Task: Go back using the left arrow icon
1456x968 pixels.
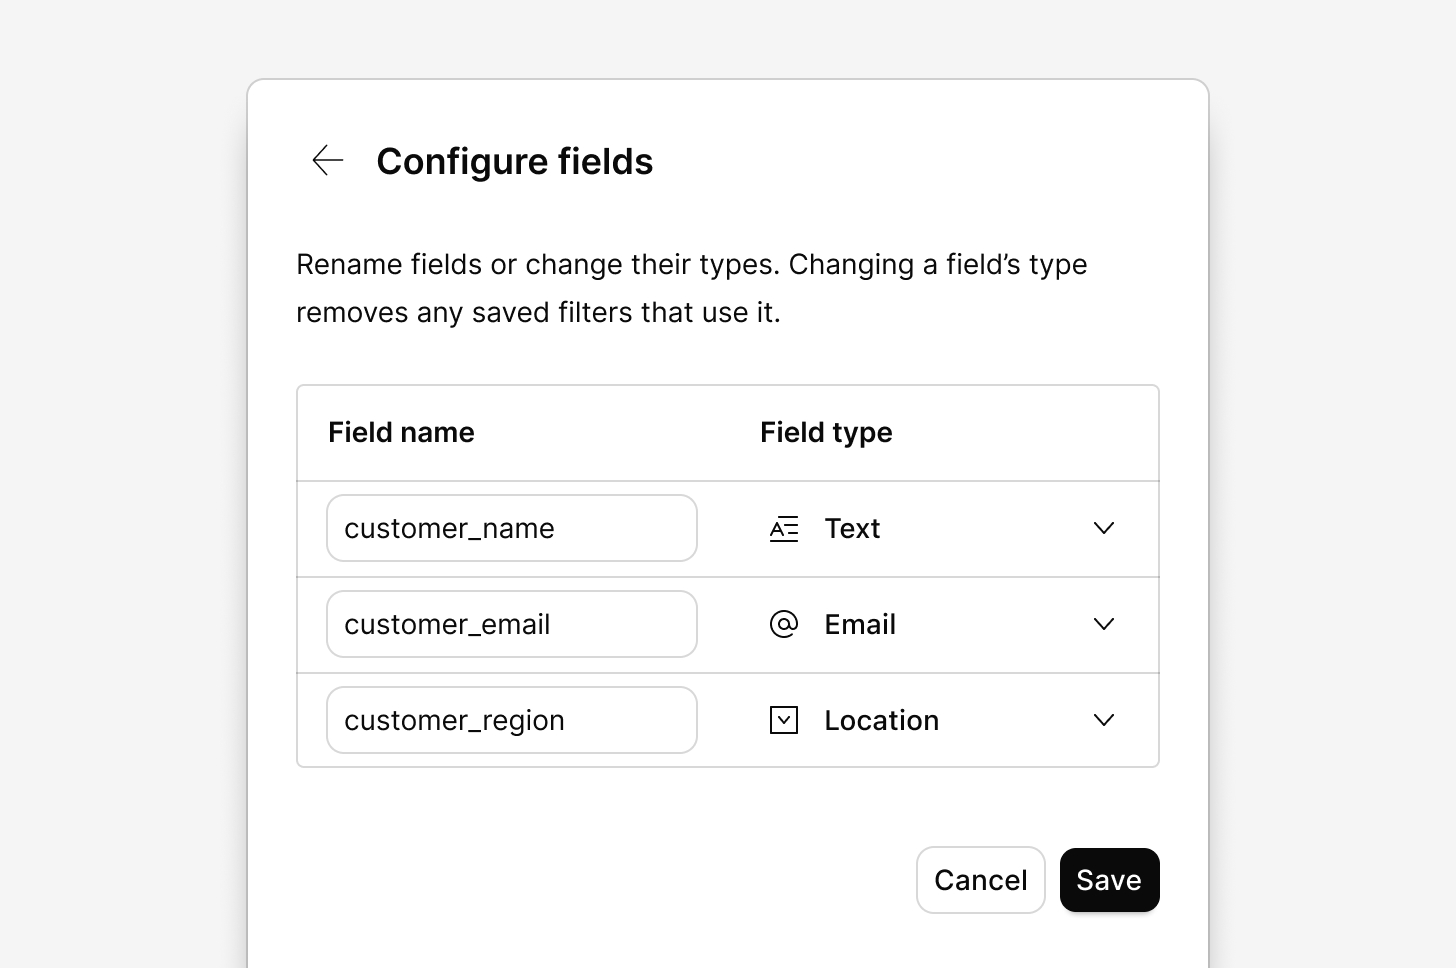Action: tap(328, 160)
